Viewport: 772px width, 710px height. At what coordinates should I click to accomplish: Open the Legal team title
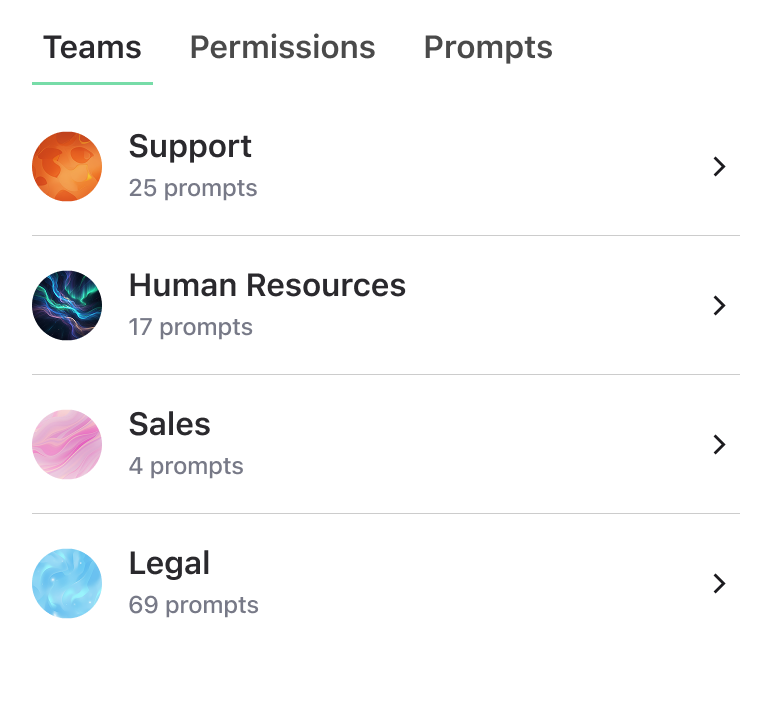coord(169,563)
